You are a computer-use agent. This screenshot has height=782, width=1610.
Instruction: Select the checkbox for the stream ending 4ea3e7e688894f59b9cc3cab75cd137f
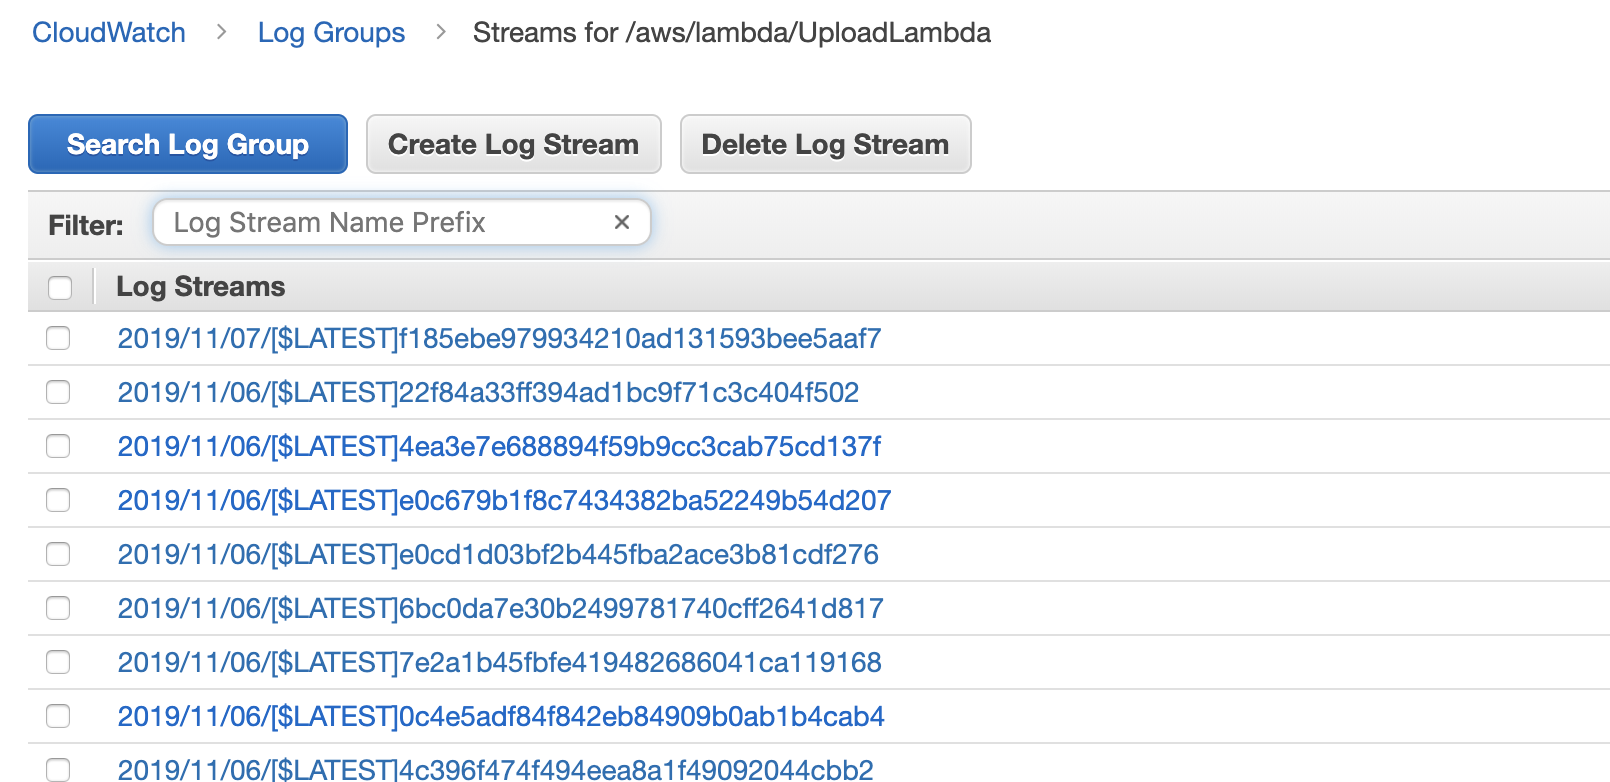pos(58,446)
